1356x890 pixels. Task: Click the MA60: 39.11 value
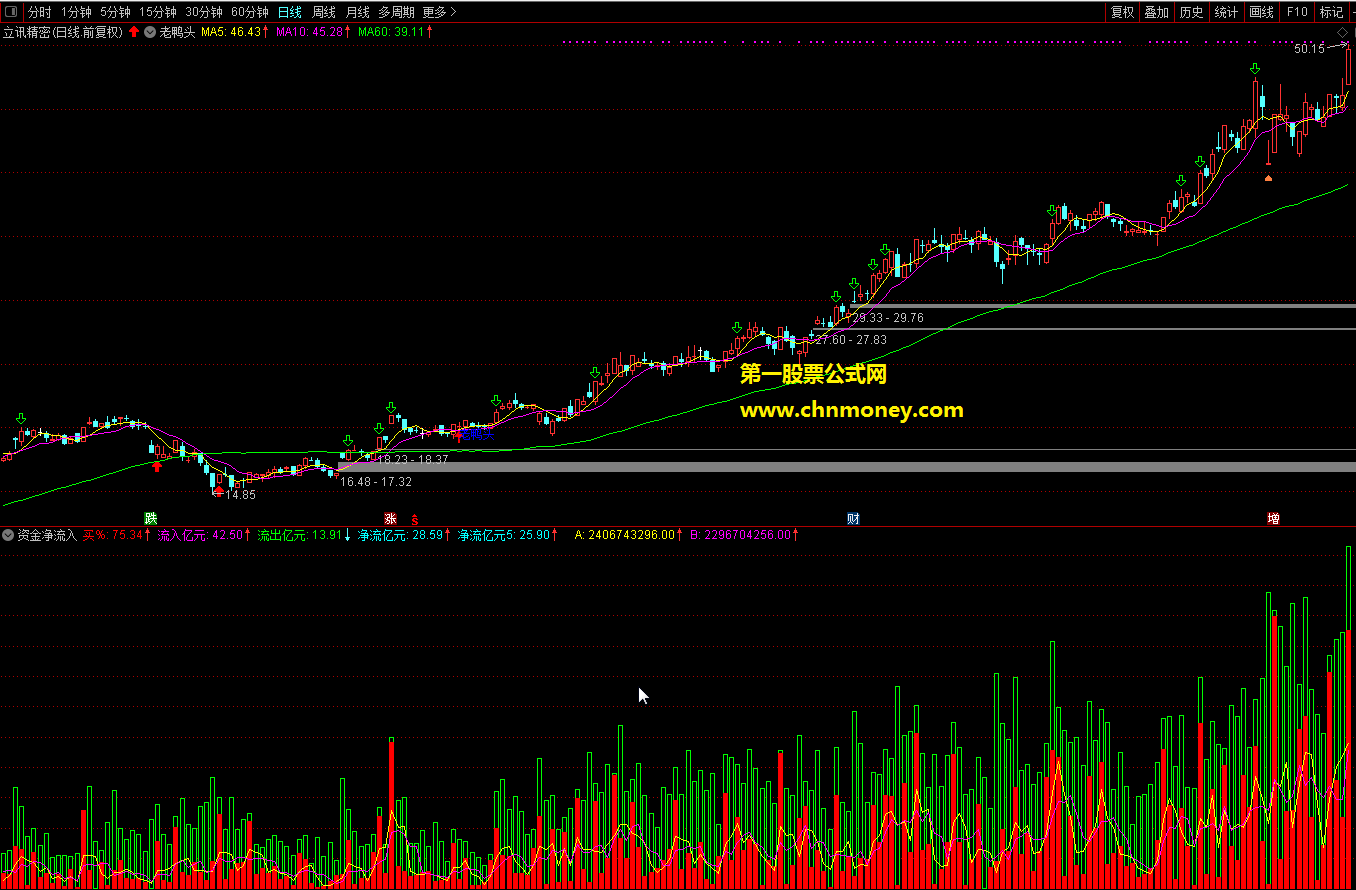[395, 32]
